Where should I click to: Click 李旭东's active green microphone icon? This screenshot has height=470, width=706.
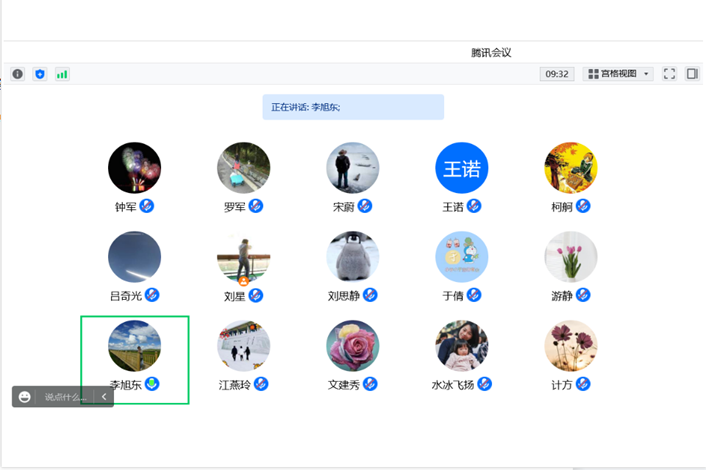pos(152,384)
